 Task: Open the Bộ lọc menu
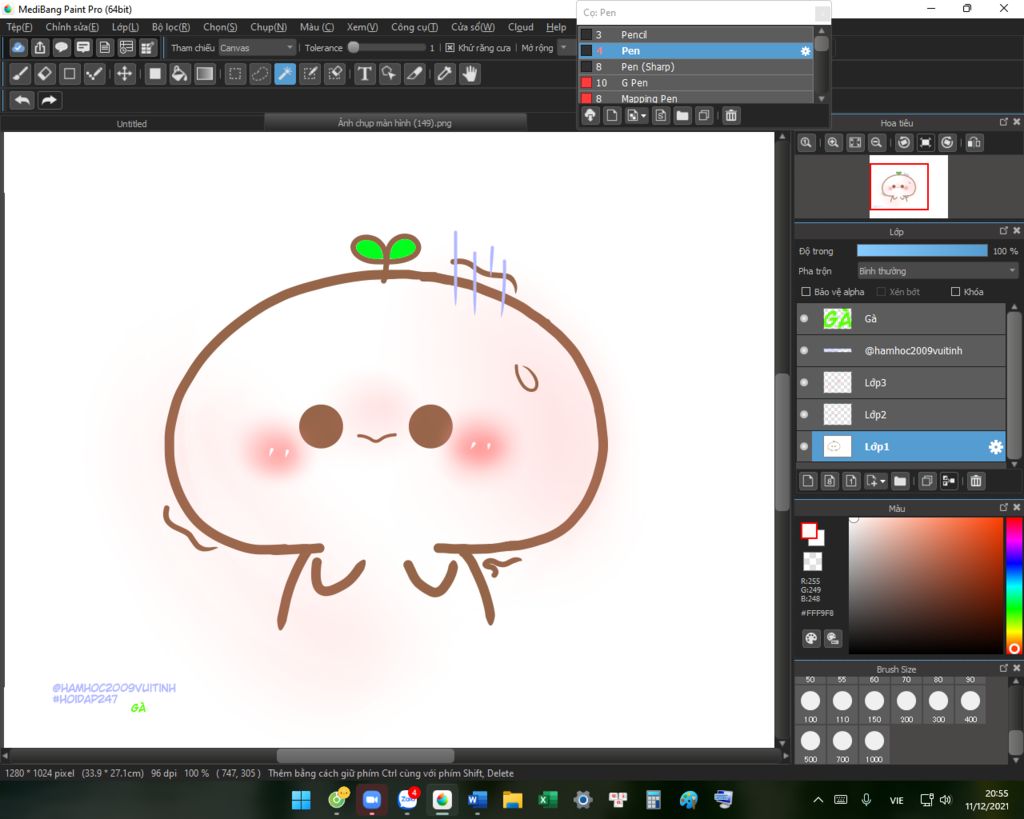pyautogui.click(x=170, y=27)
